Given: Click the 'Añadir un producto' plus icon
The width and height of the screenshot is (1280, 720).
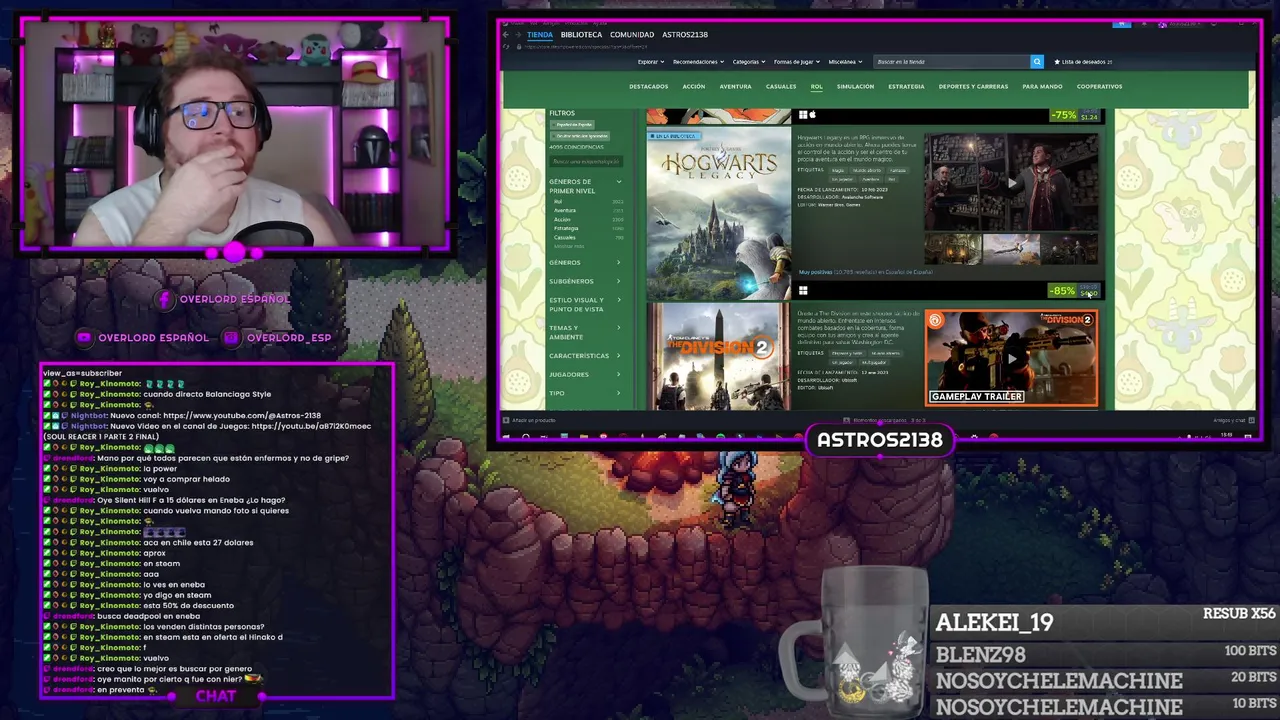Looking at the screenshot, I should pos(506,420).
